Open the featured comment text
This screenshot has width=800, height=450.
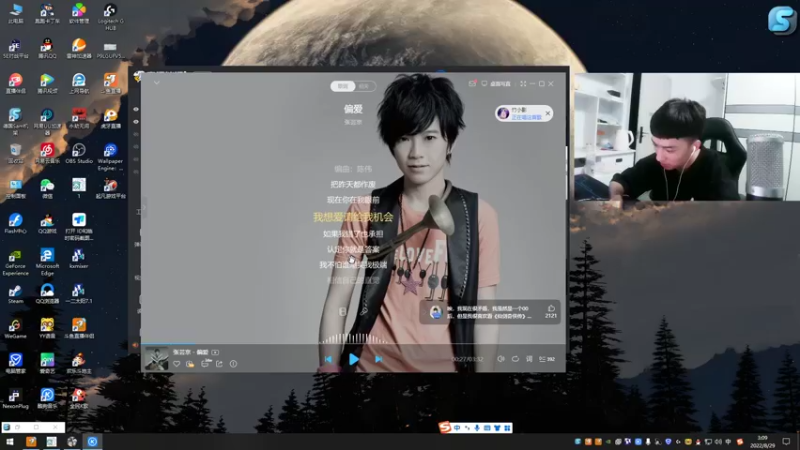click(x=489, y=312)
